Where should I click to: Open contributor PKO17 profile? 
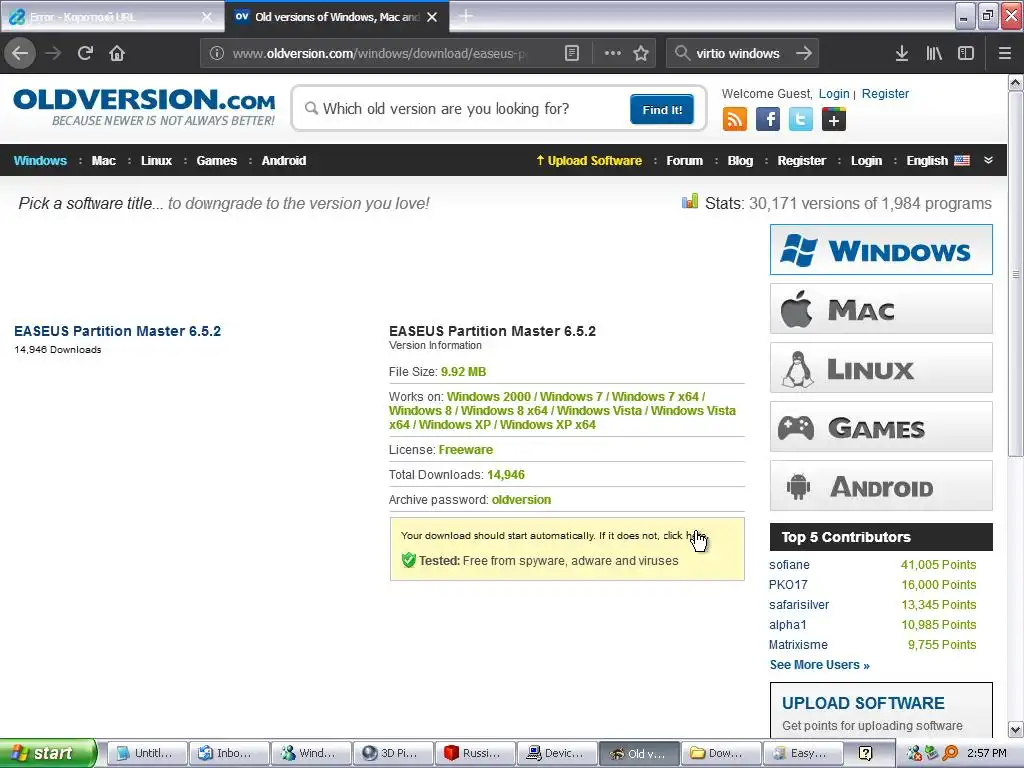pos(788,584)
